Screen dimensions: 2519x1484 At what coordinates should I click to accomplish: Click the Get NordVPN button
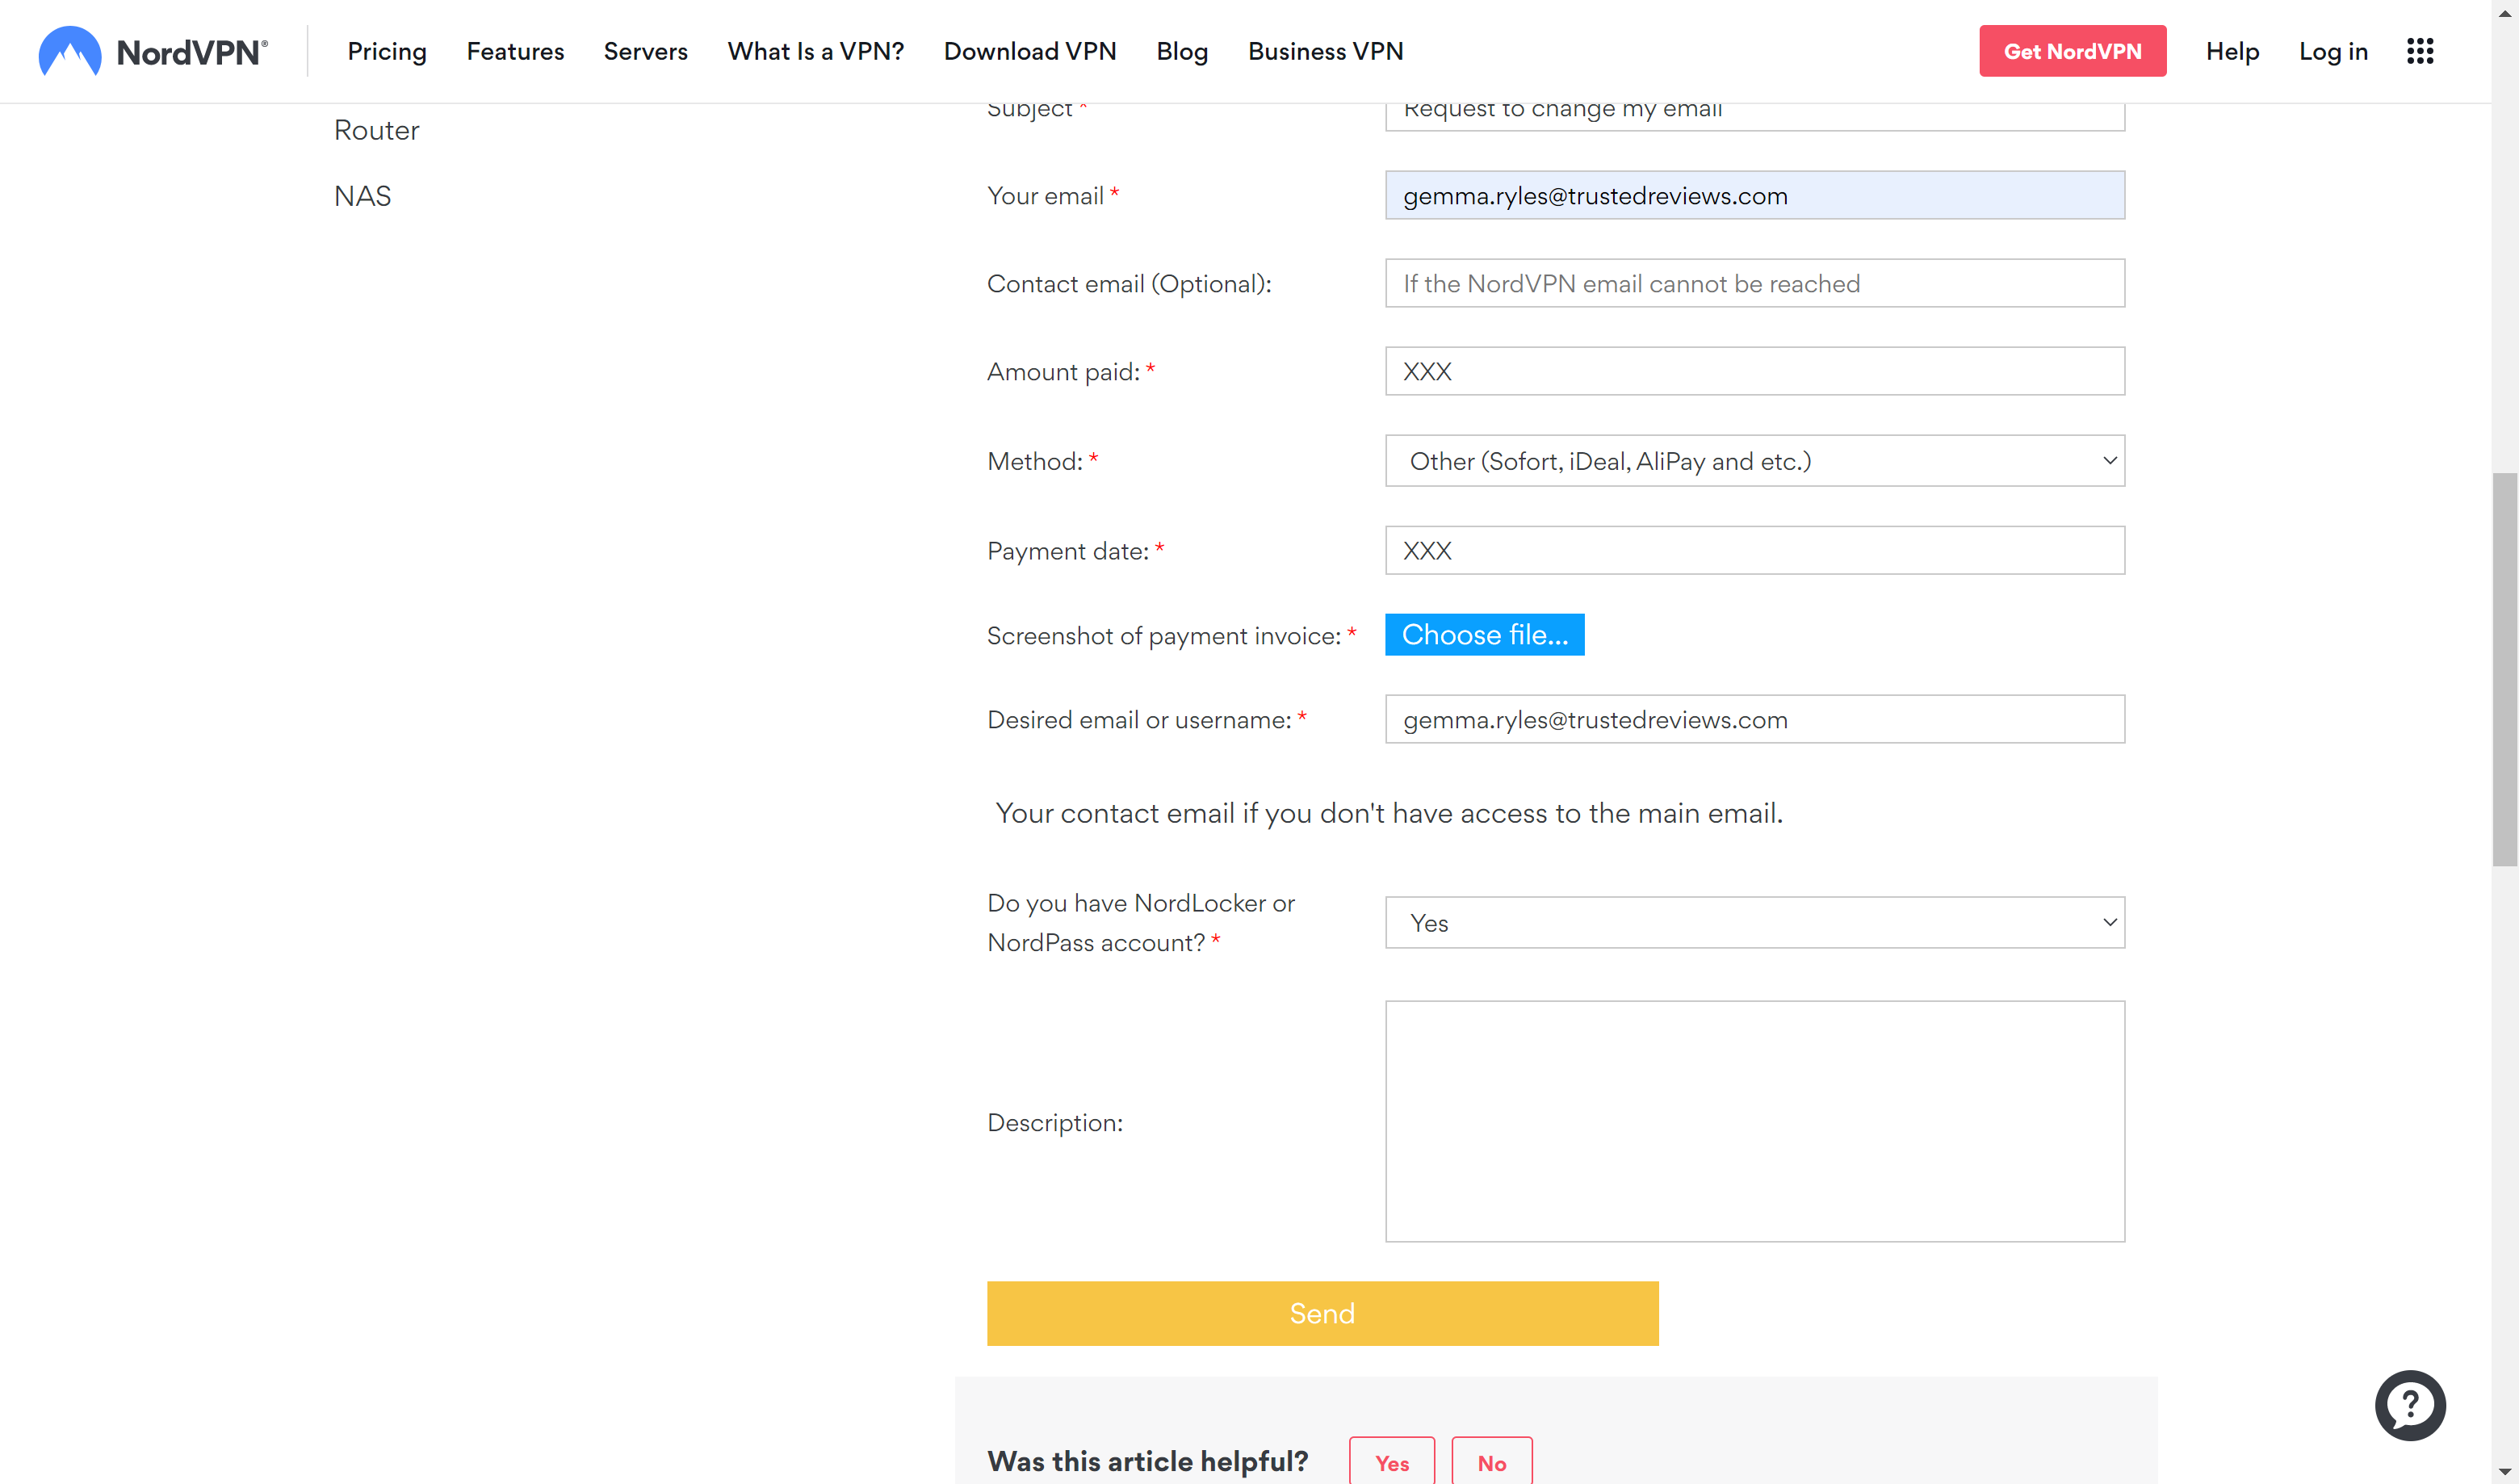click(2072, 51)
